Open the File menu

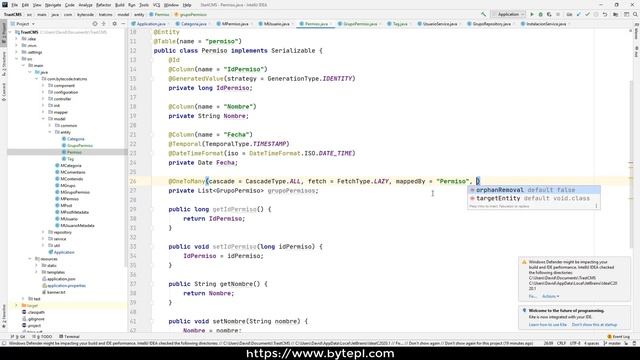14,5
